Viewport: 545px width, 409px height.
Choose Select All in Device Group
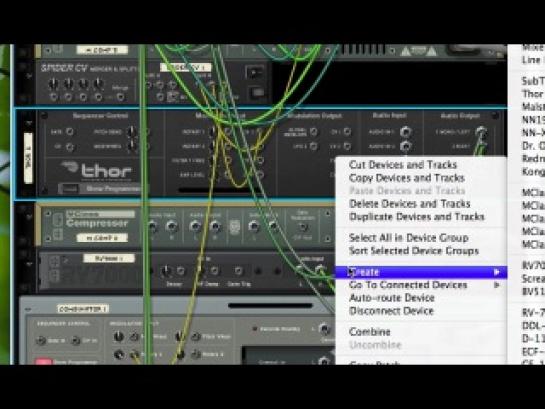click(x=408, y=238)
